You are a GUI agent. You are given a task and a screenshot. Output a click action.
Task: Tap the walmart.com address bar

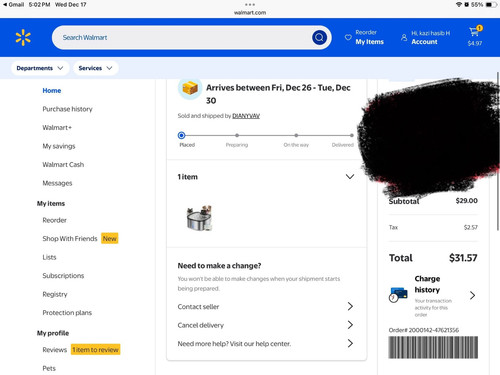250,13
